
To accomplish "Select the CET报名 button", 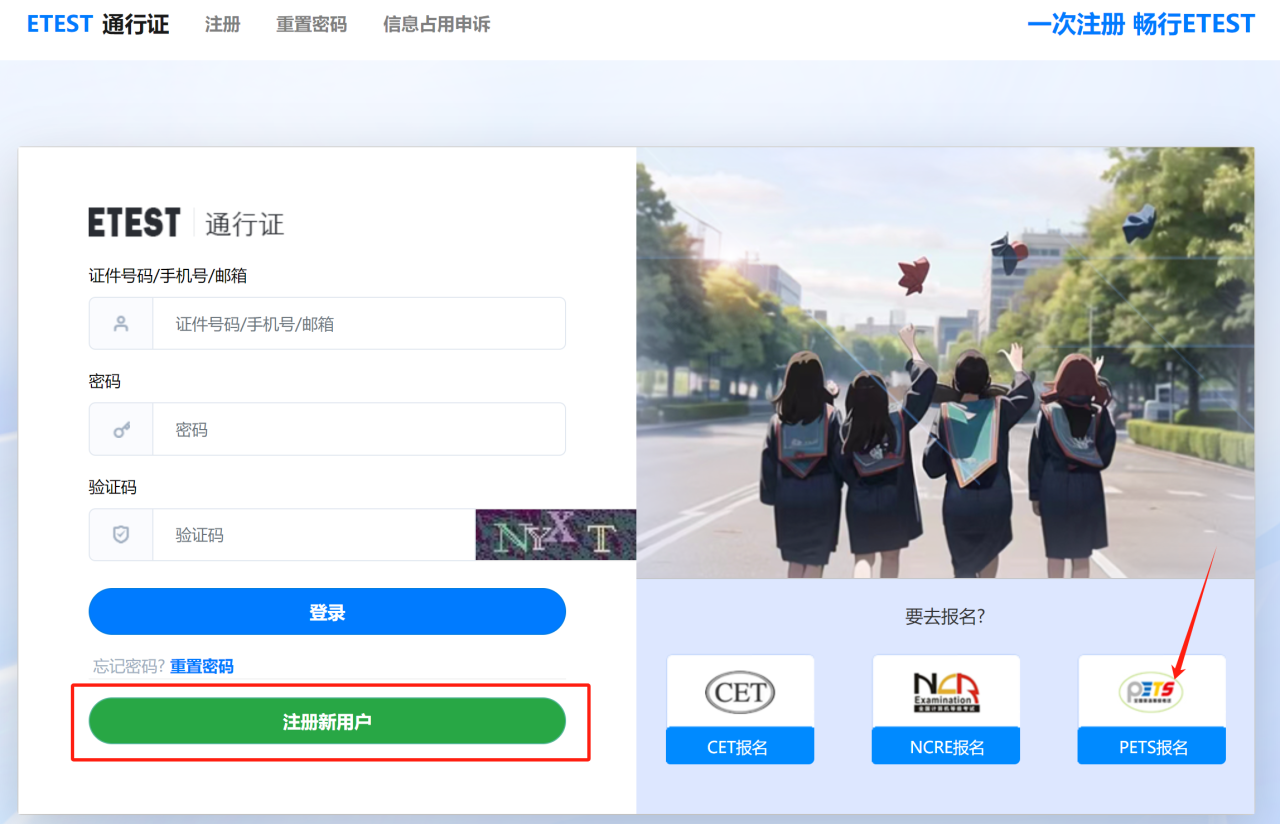I will point(740,747).
